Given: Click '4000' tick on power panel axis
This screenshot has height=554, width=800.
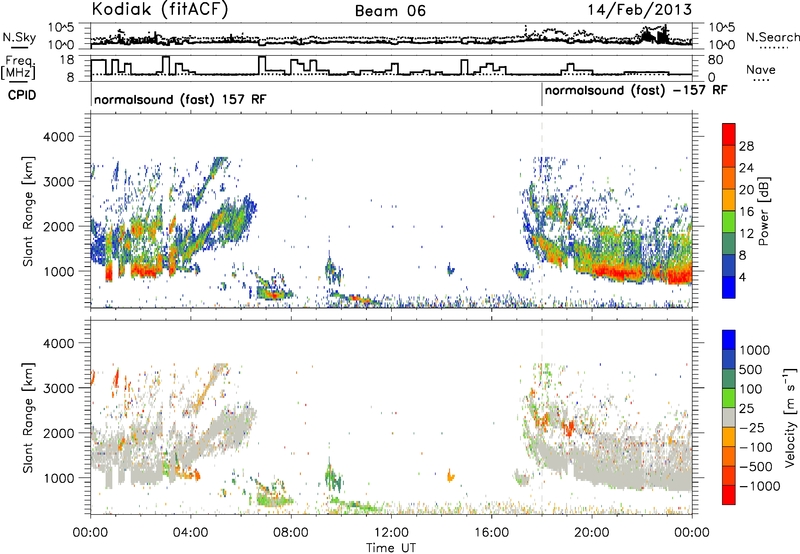Looking at the screenshot, I should 59,137.
